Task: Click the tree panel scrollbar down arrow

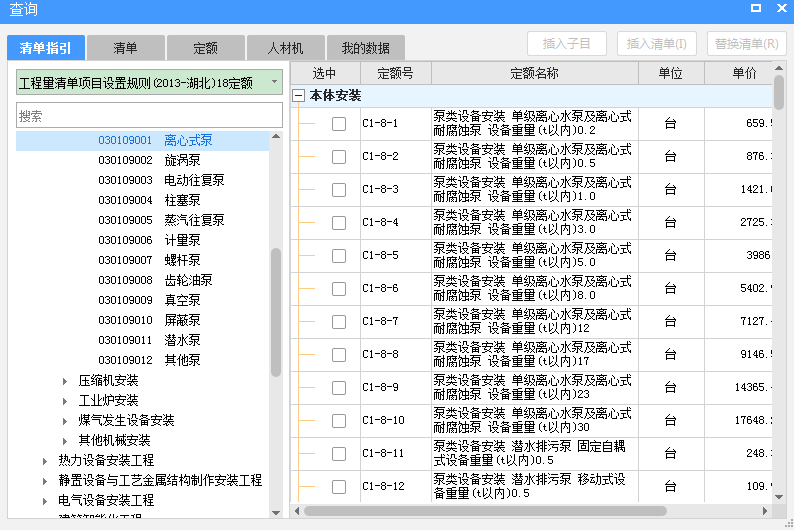Action: tap(276, 512)
